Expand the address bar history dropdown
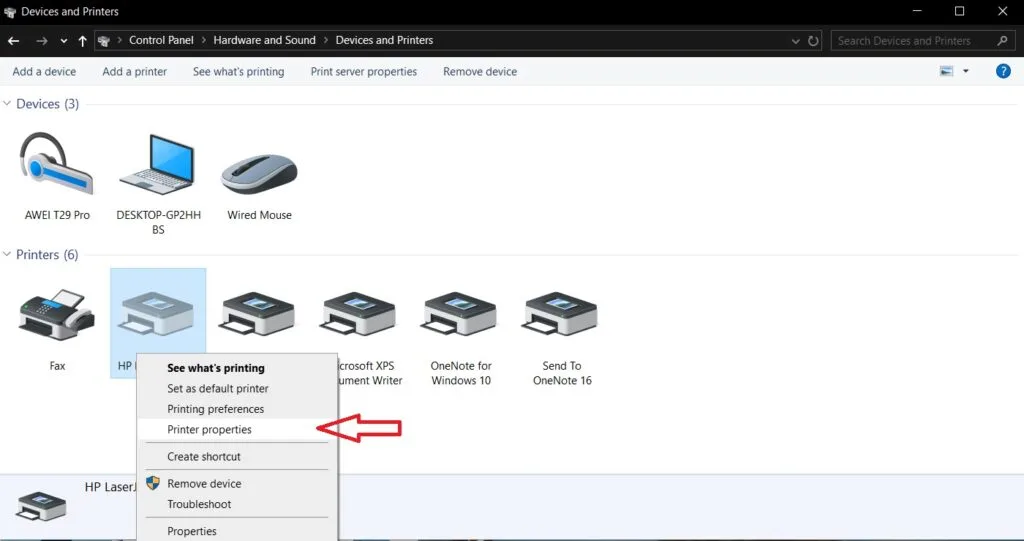Screen dimensions: 1024x541 pyautogui.click(x=796, y=41)
